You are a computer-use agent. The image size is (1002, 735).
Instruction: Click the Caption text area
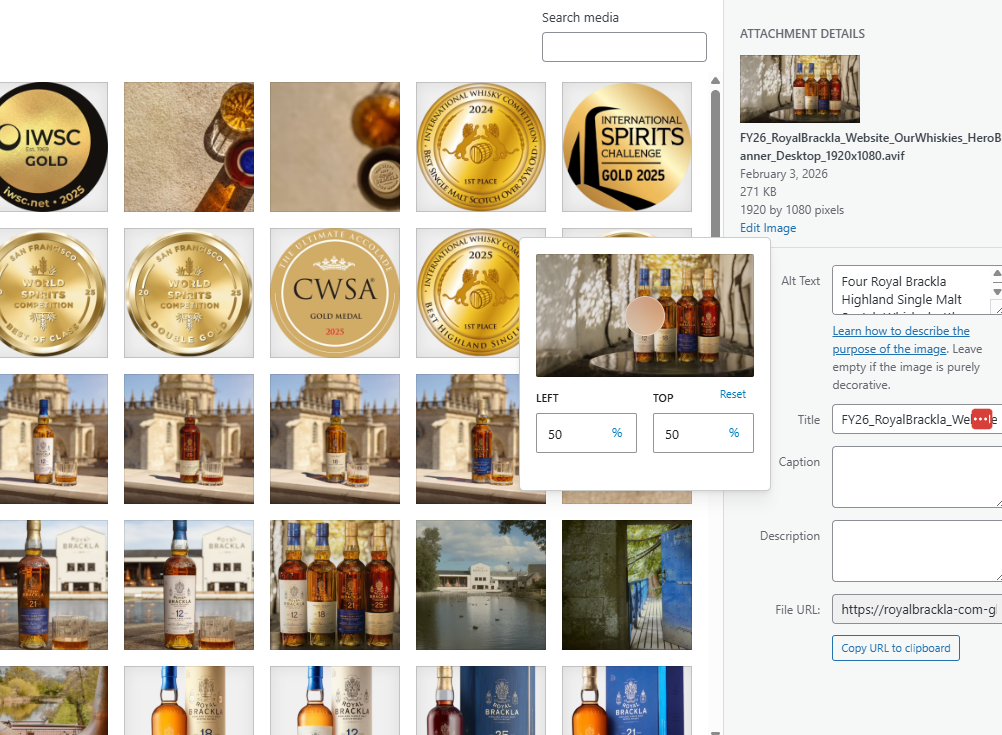(915, 477)
